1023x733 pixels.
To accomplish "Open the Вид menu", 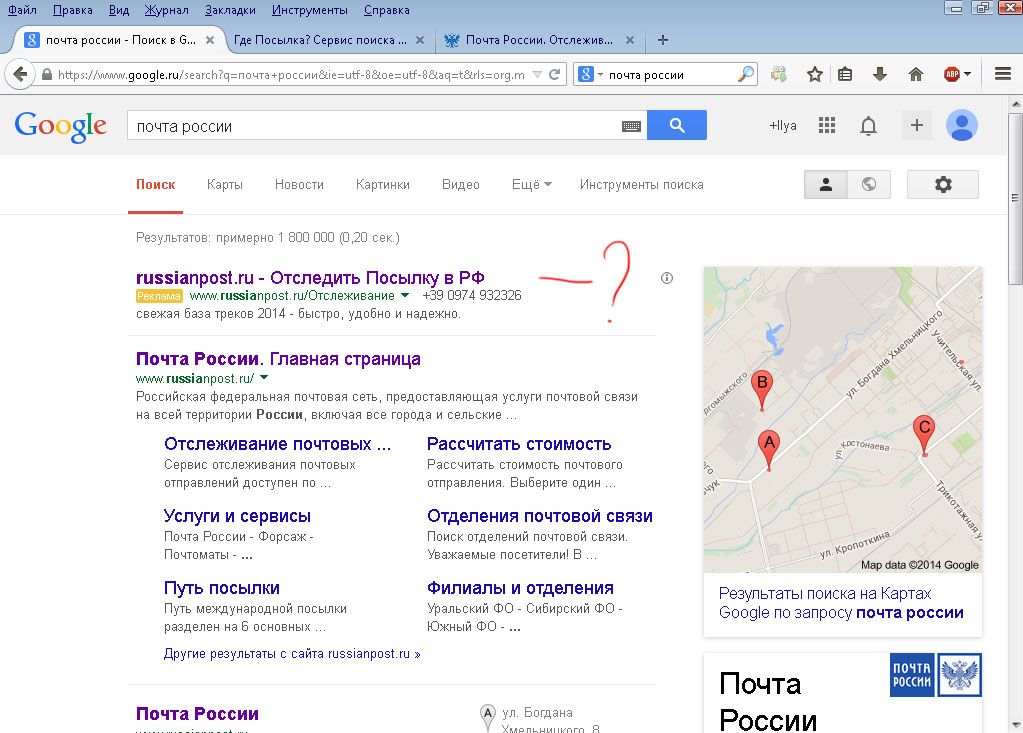I will tap(119, 10).
